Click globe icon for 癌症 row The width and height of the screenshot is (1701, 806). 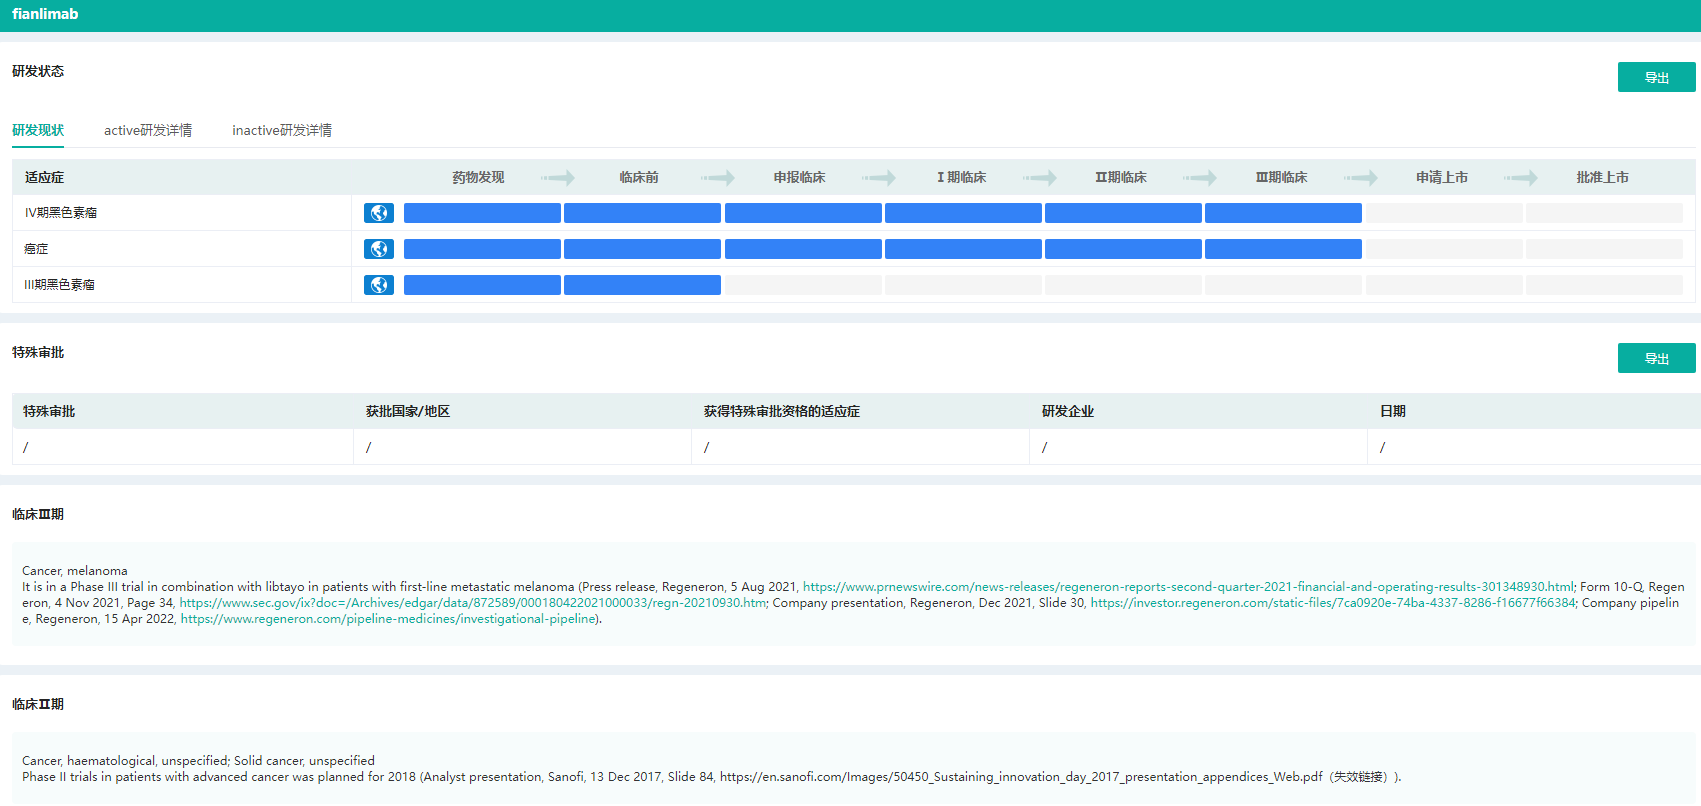coord(378,249)
